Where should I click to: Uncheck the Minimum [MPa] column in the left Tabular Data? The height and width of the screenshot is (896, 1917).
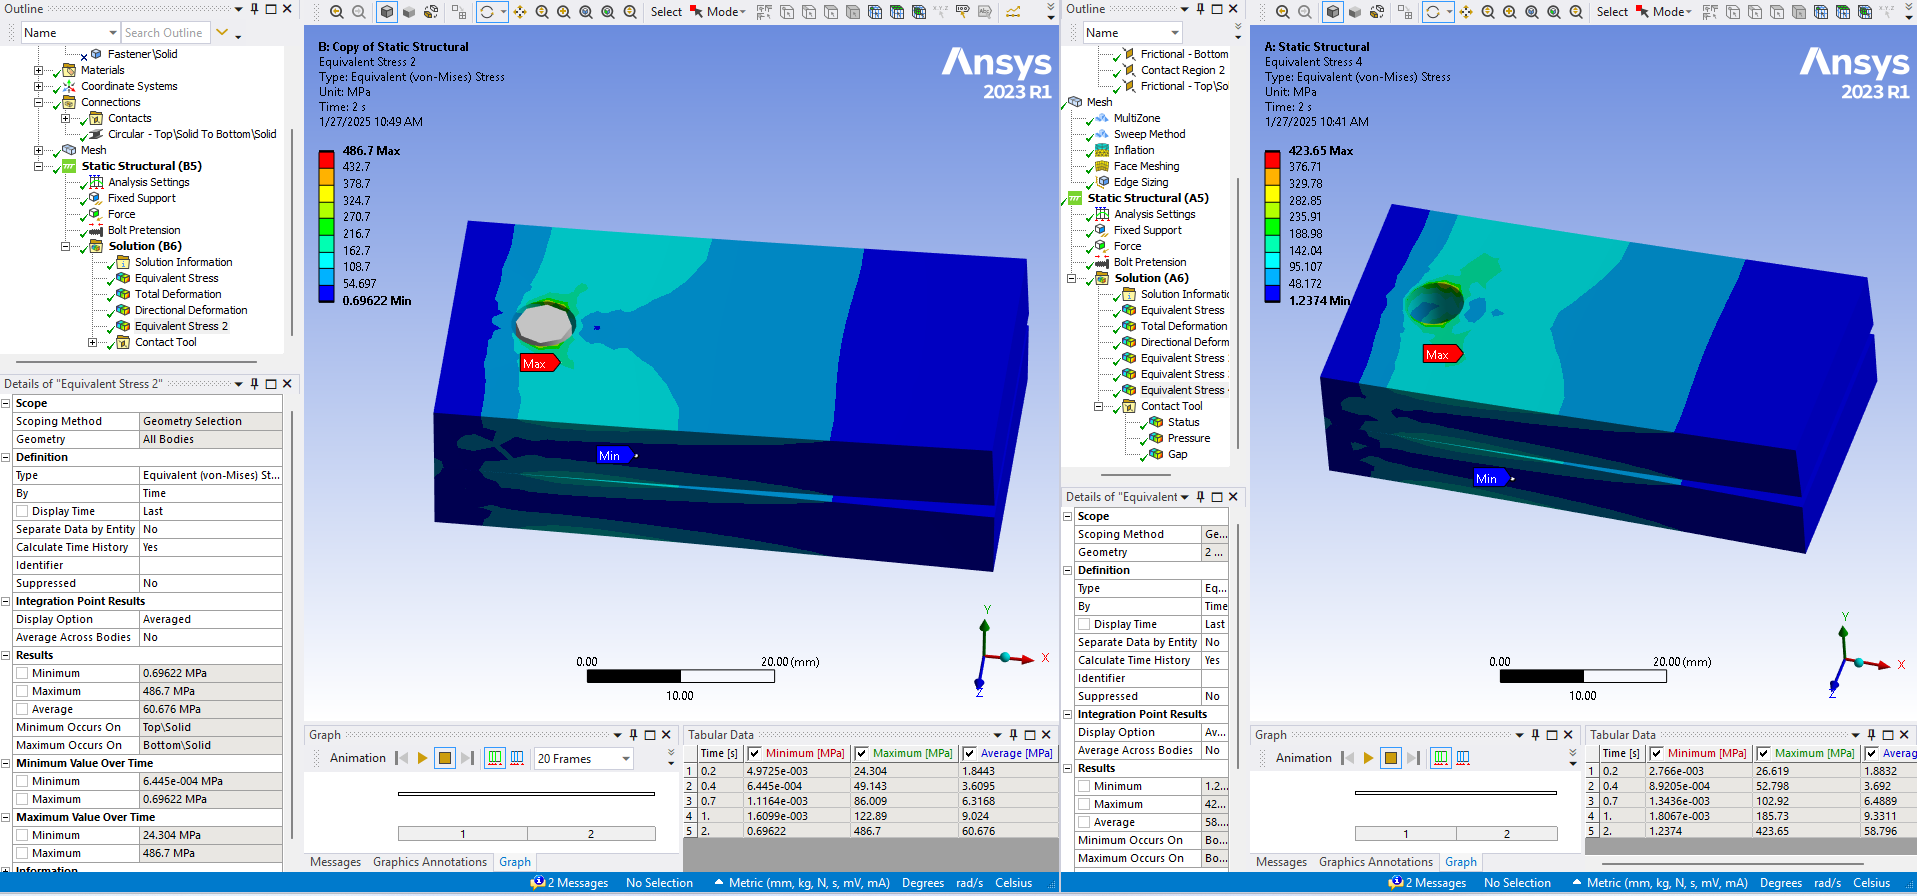[755, 753]
